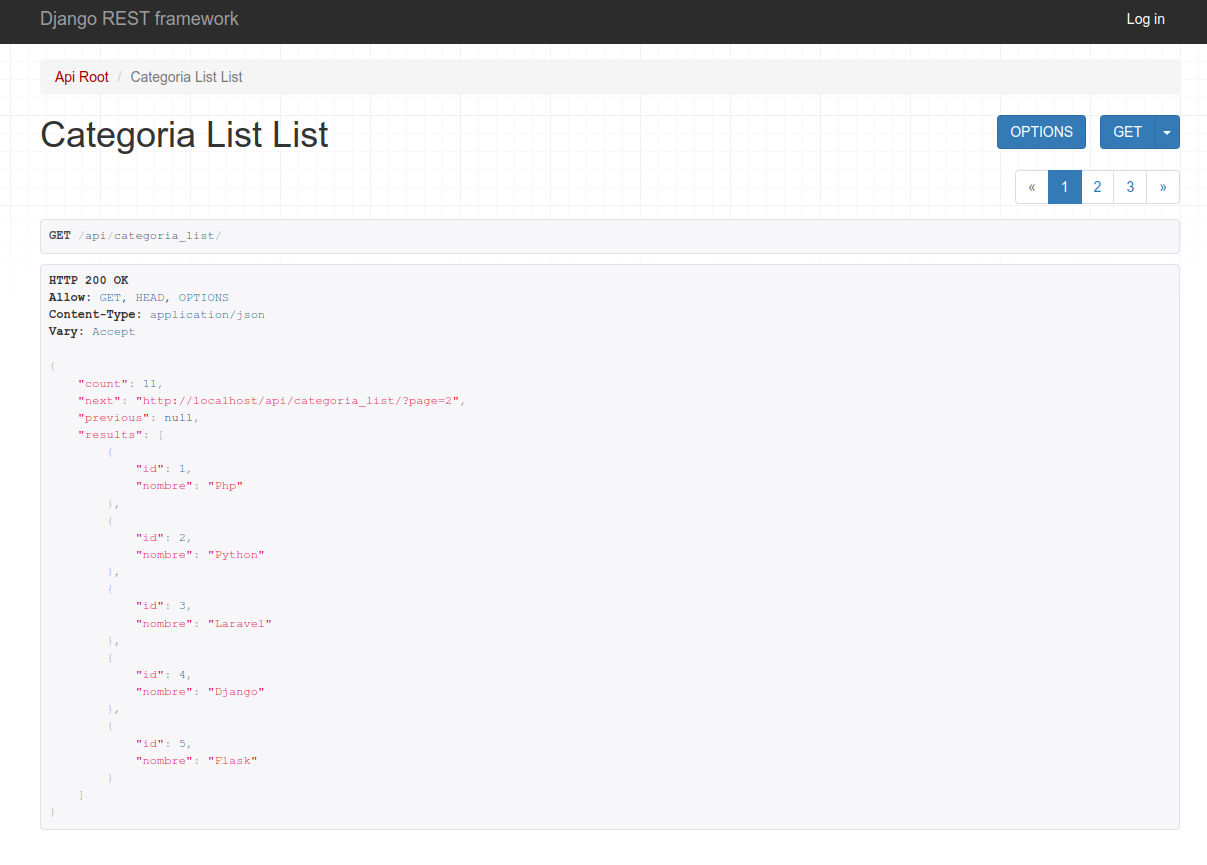The height and width of the screenshot is (865, 1207).
Task: Click the GET /api/categoria_list/ request line
Action: 135,236
